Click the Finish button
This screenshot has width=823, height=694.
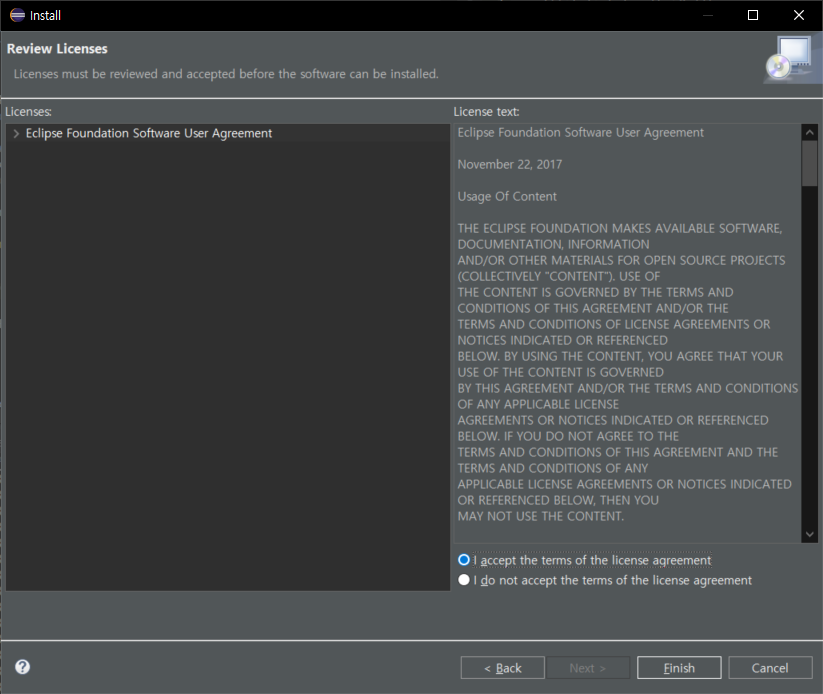679,668
